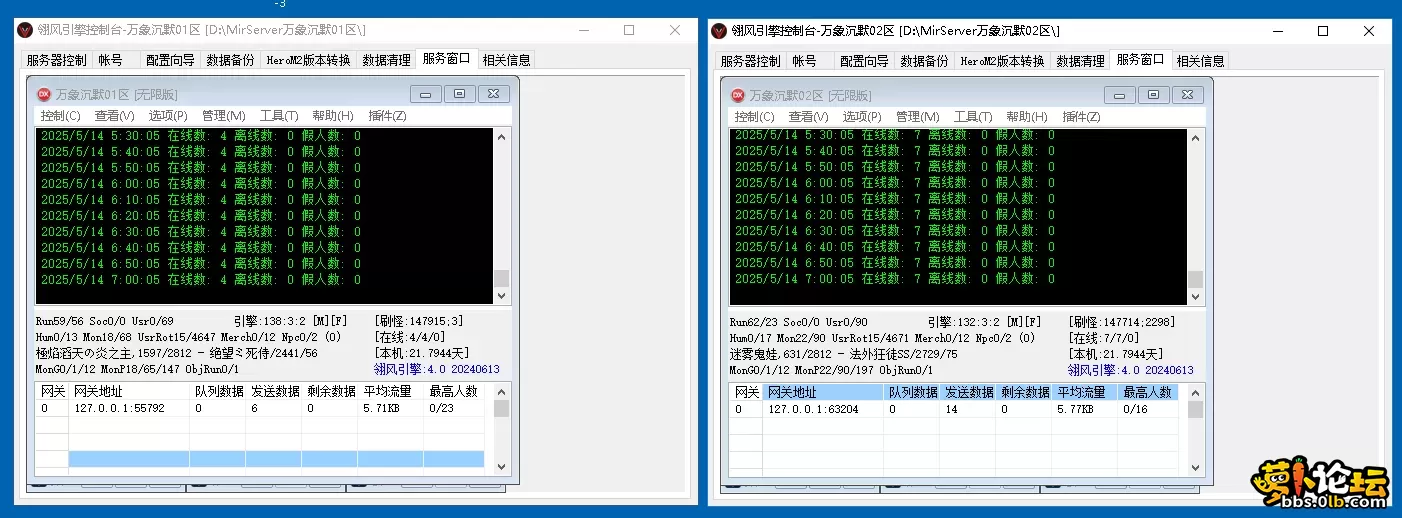This screenshot has height=518, width=1402.
Task: Switch to 数据备份 tab in 02区 console
Action: pos(924,60)
